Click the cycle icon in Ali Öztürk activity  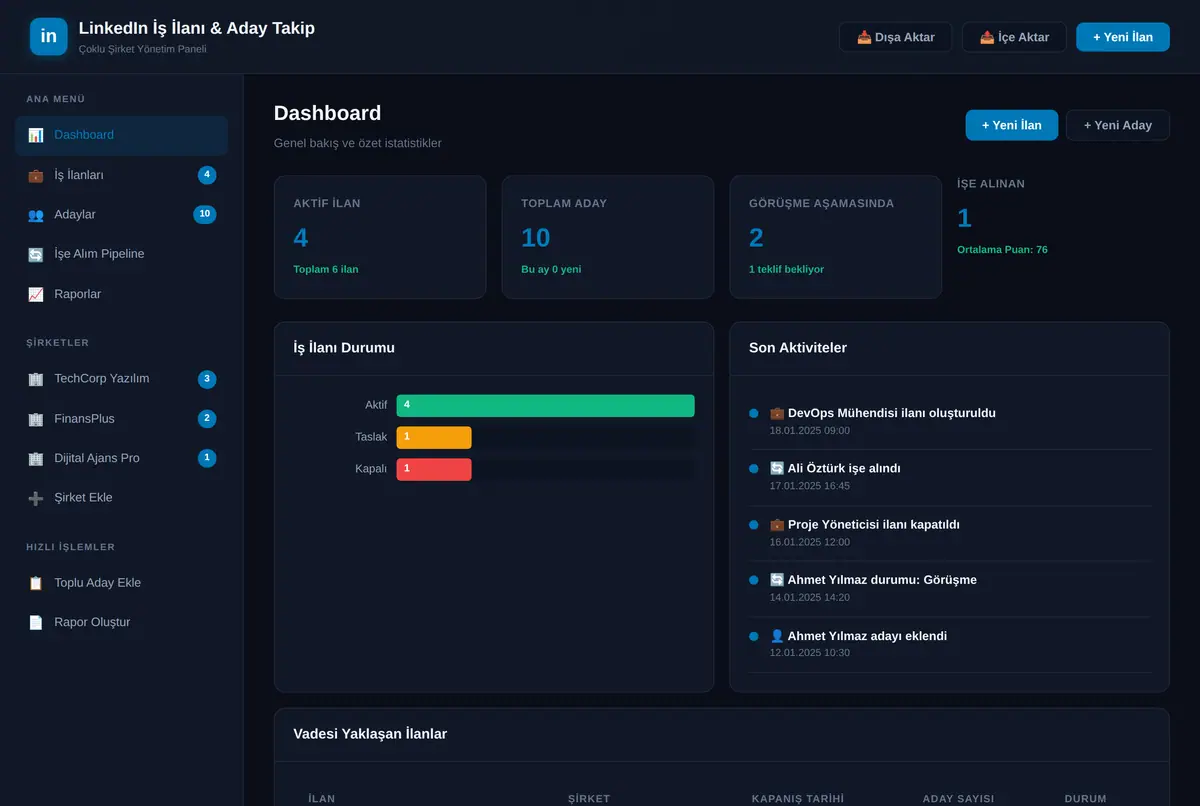(x=777, y=468)
